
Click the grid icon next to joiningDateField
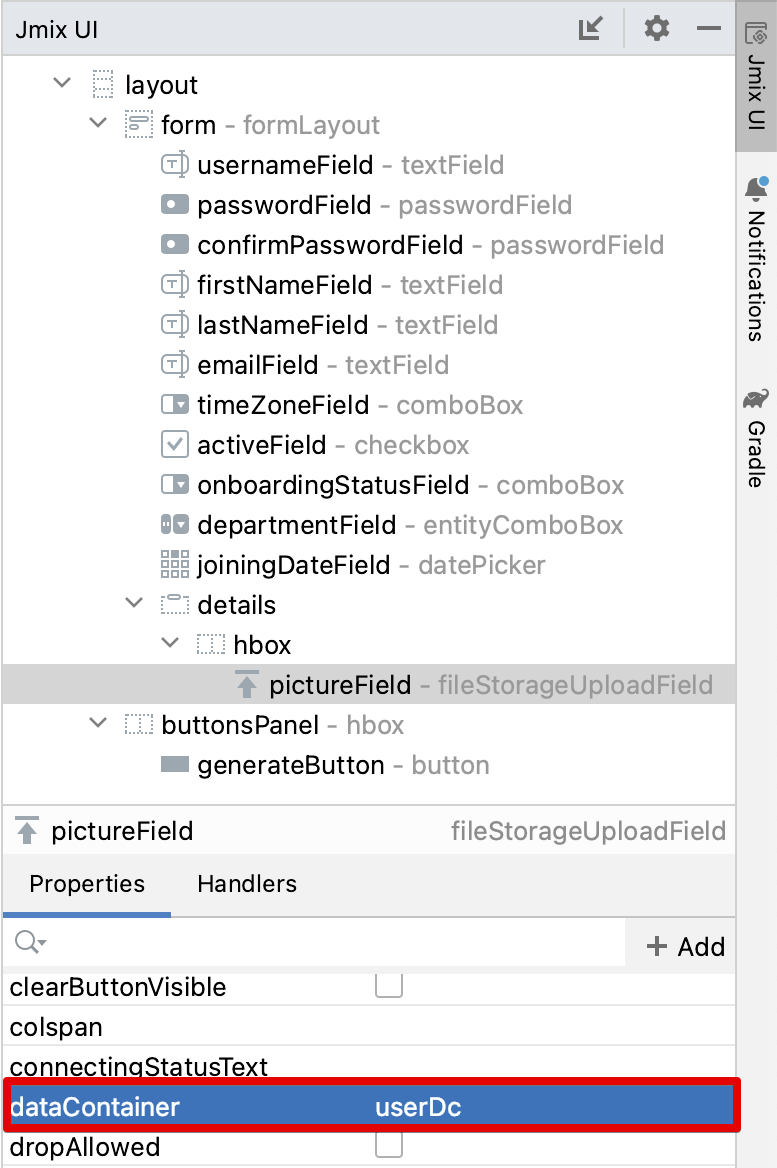coord(175,565)
